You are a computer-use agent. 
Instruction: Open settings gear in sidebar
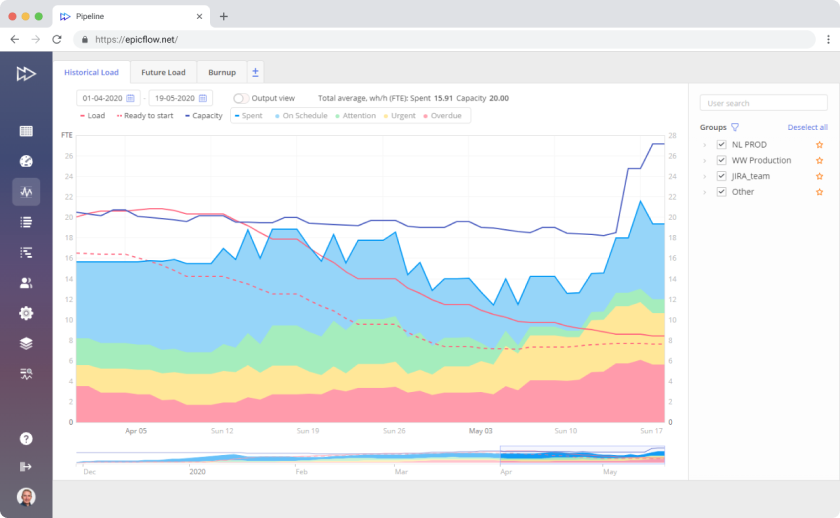coord(26,313)
